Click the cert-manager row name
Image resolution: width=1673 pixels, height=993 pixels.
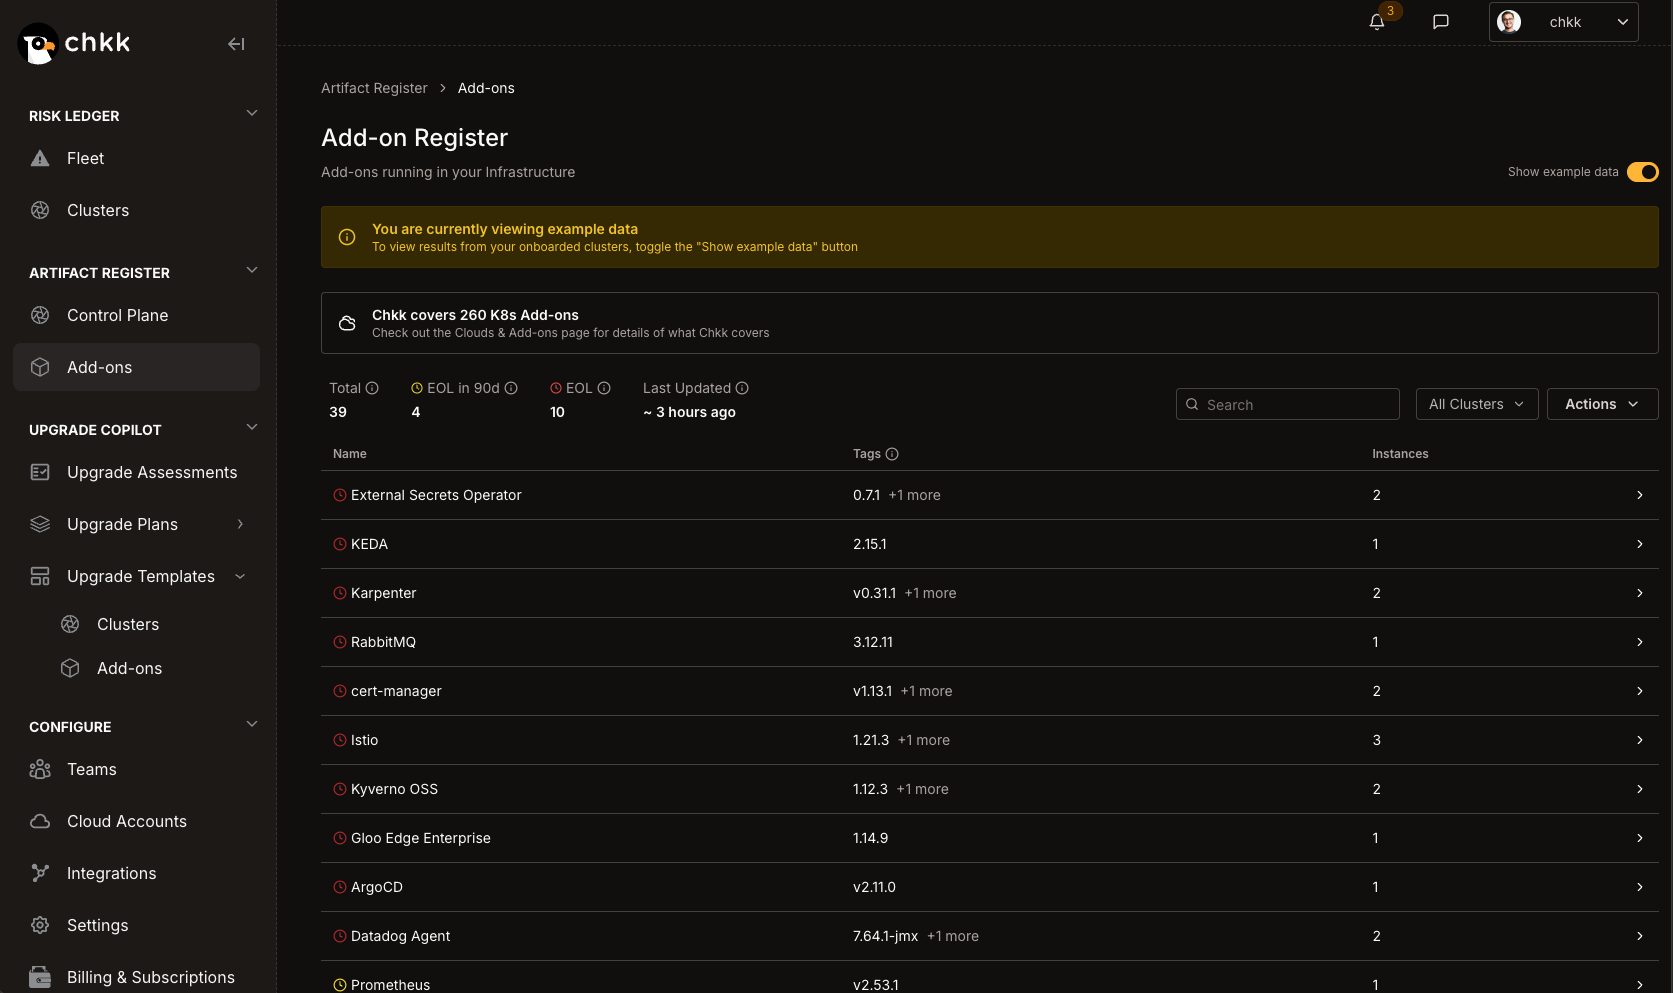coord(396,691)
